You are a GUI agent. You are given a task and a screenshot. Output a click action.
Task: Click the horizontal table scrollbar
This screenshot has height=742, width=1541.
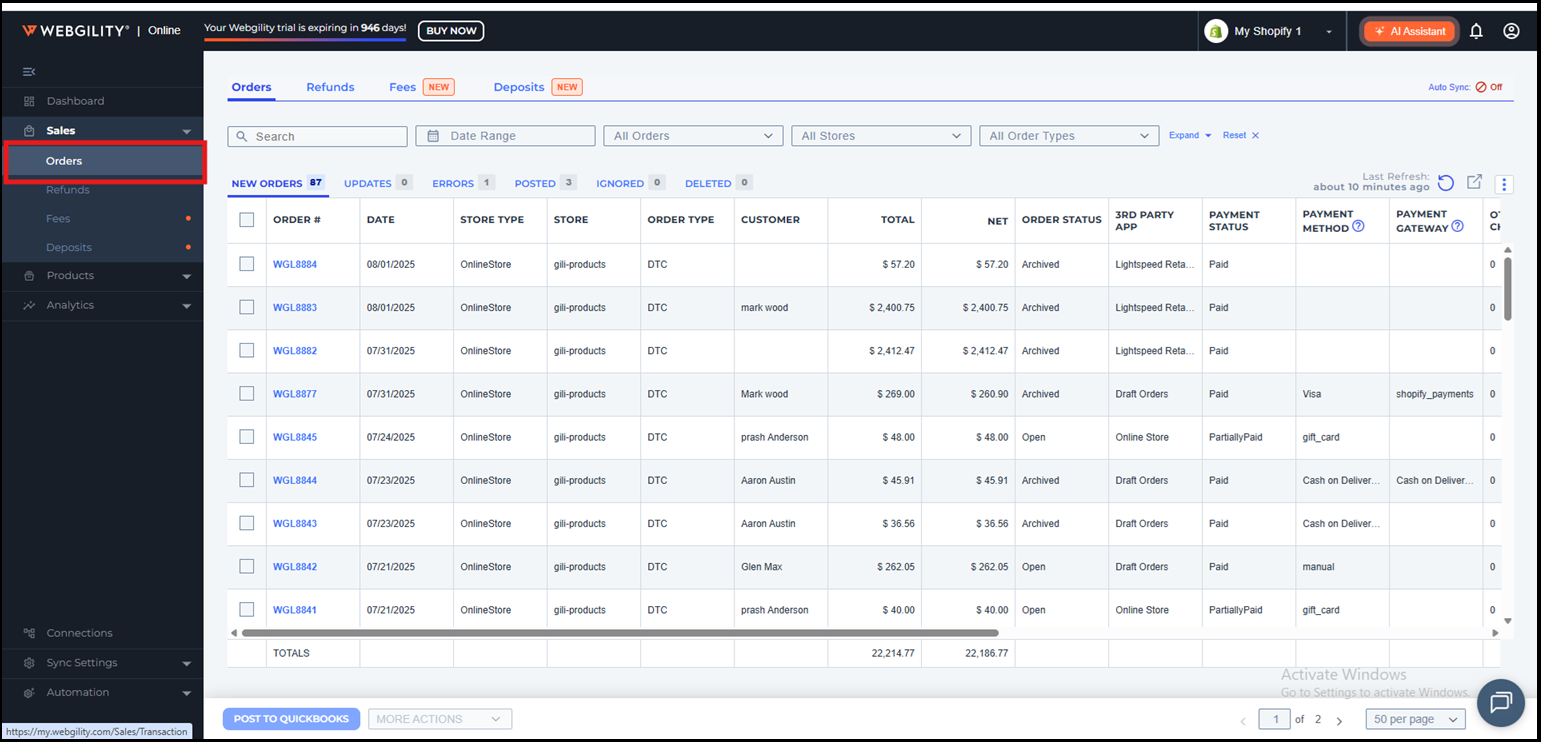coord(620,633)
